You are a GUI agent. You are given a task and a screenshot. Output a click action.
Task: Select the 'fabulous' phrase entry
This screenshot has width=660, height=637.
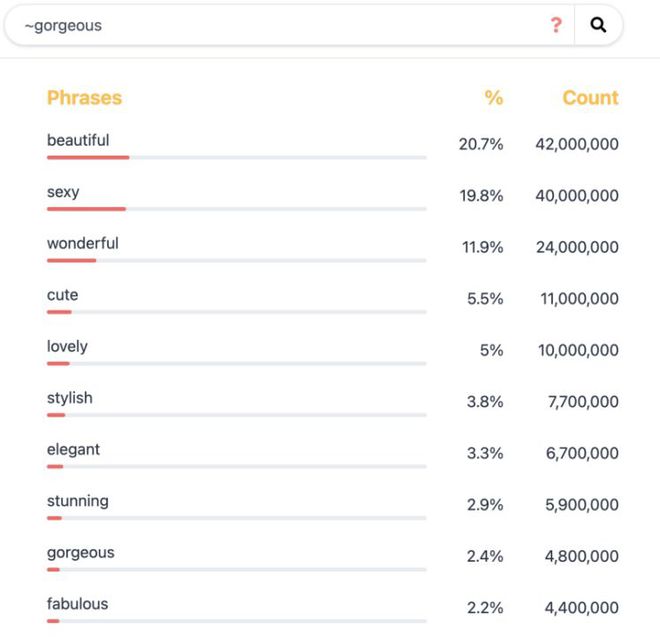tap(77, 604)
